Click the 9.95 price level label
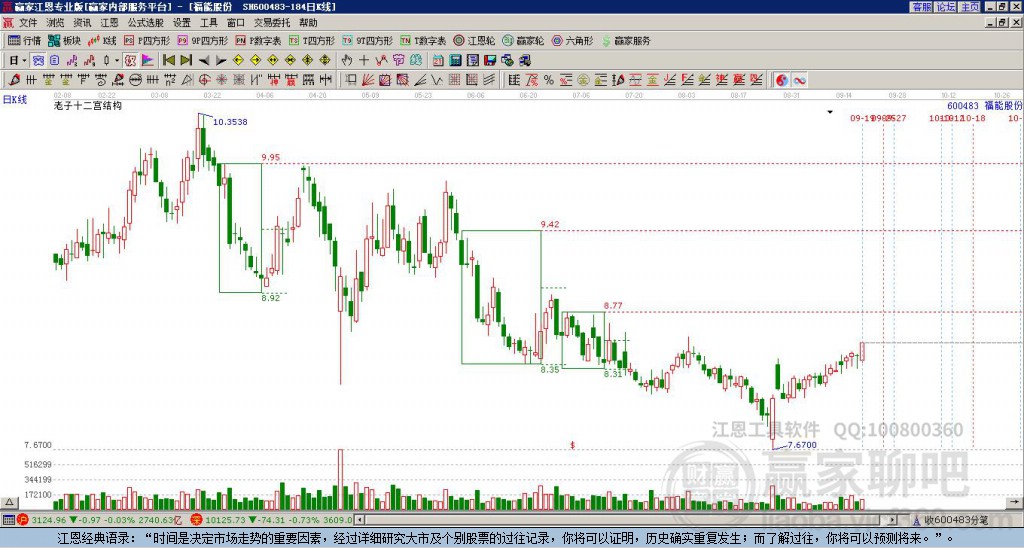The width and height of the screenshot is (1024, 548). point(270,157)
